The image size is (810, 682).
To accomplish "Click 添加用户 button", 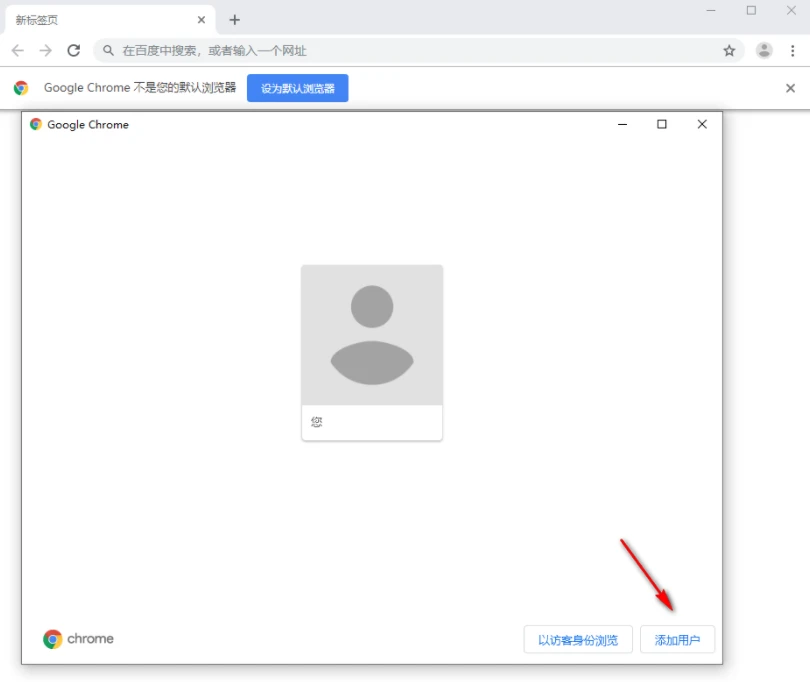I will coord(677,640).
